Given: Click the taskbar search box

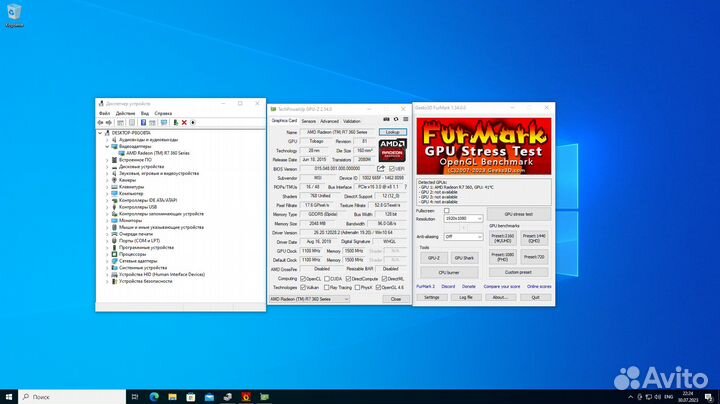Looking at the screenshot, I should [x=72, y=397].
